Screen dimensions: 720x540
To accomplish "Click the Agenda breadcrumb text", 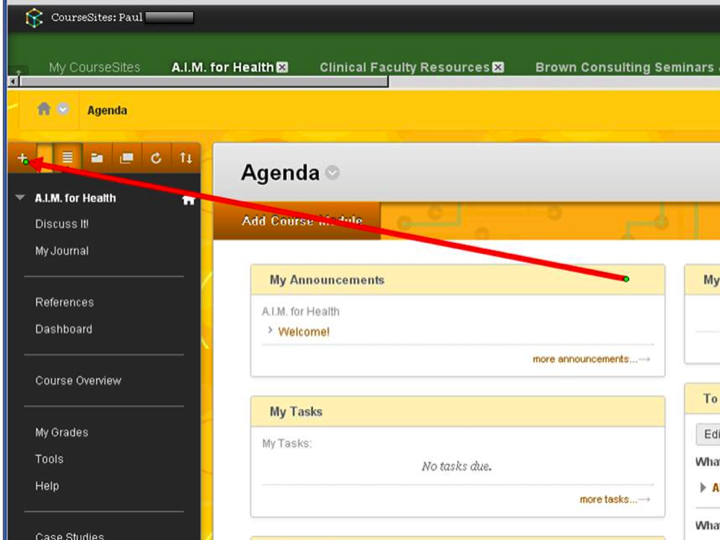I will coord(107,110).
